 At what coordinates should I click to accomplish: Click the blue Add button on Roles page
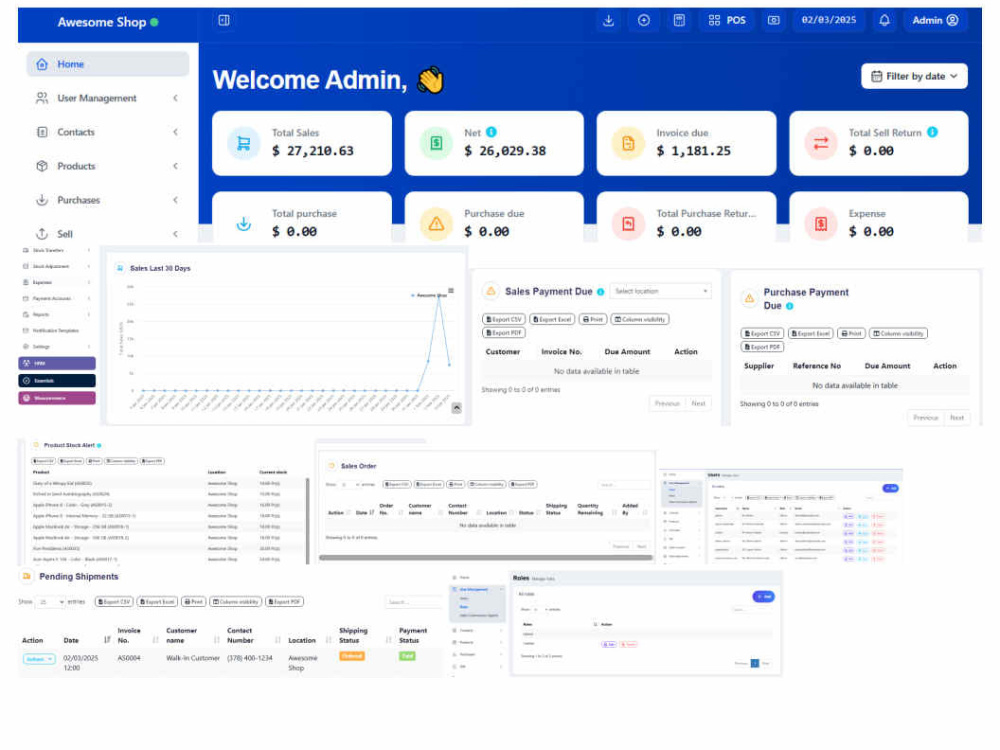(763, 596)
